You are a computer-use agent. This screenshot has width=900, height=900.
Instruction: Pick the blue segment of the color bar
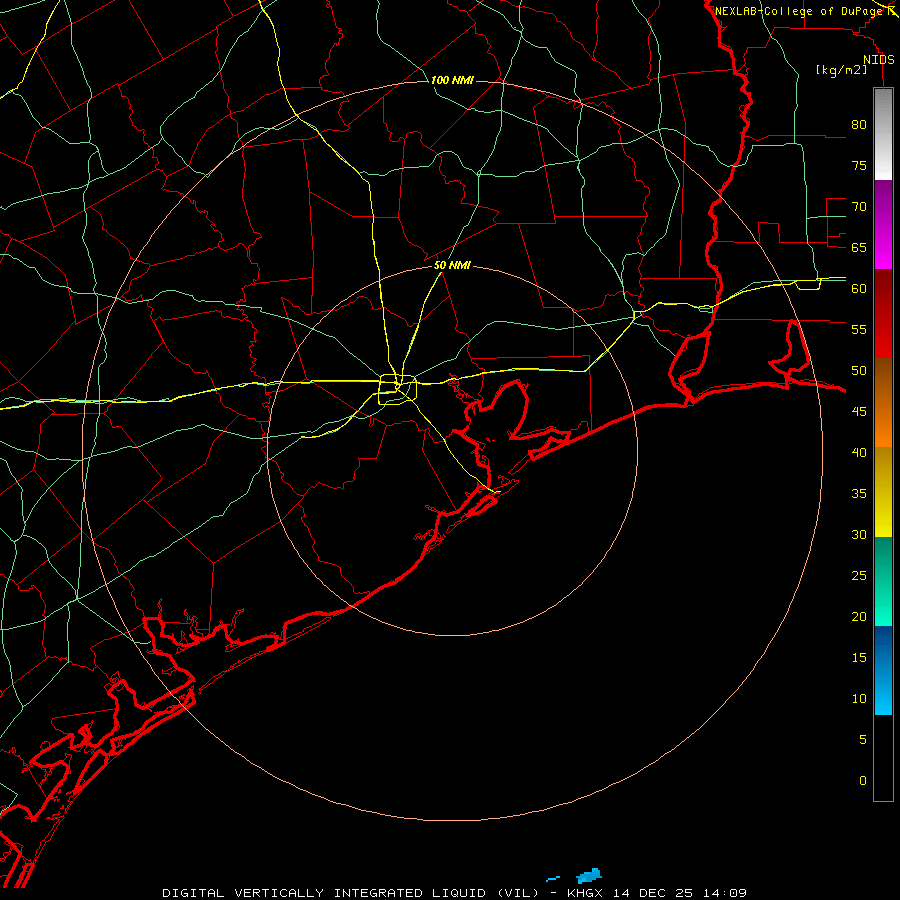click(883, 670)
